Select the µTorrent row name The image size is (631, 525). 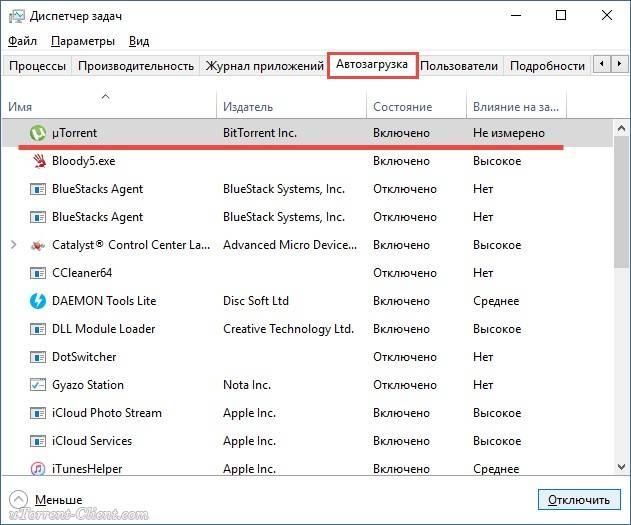(74, 133)
